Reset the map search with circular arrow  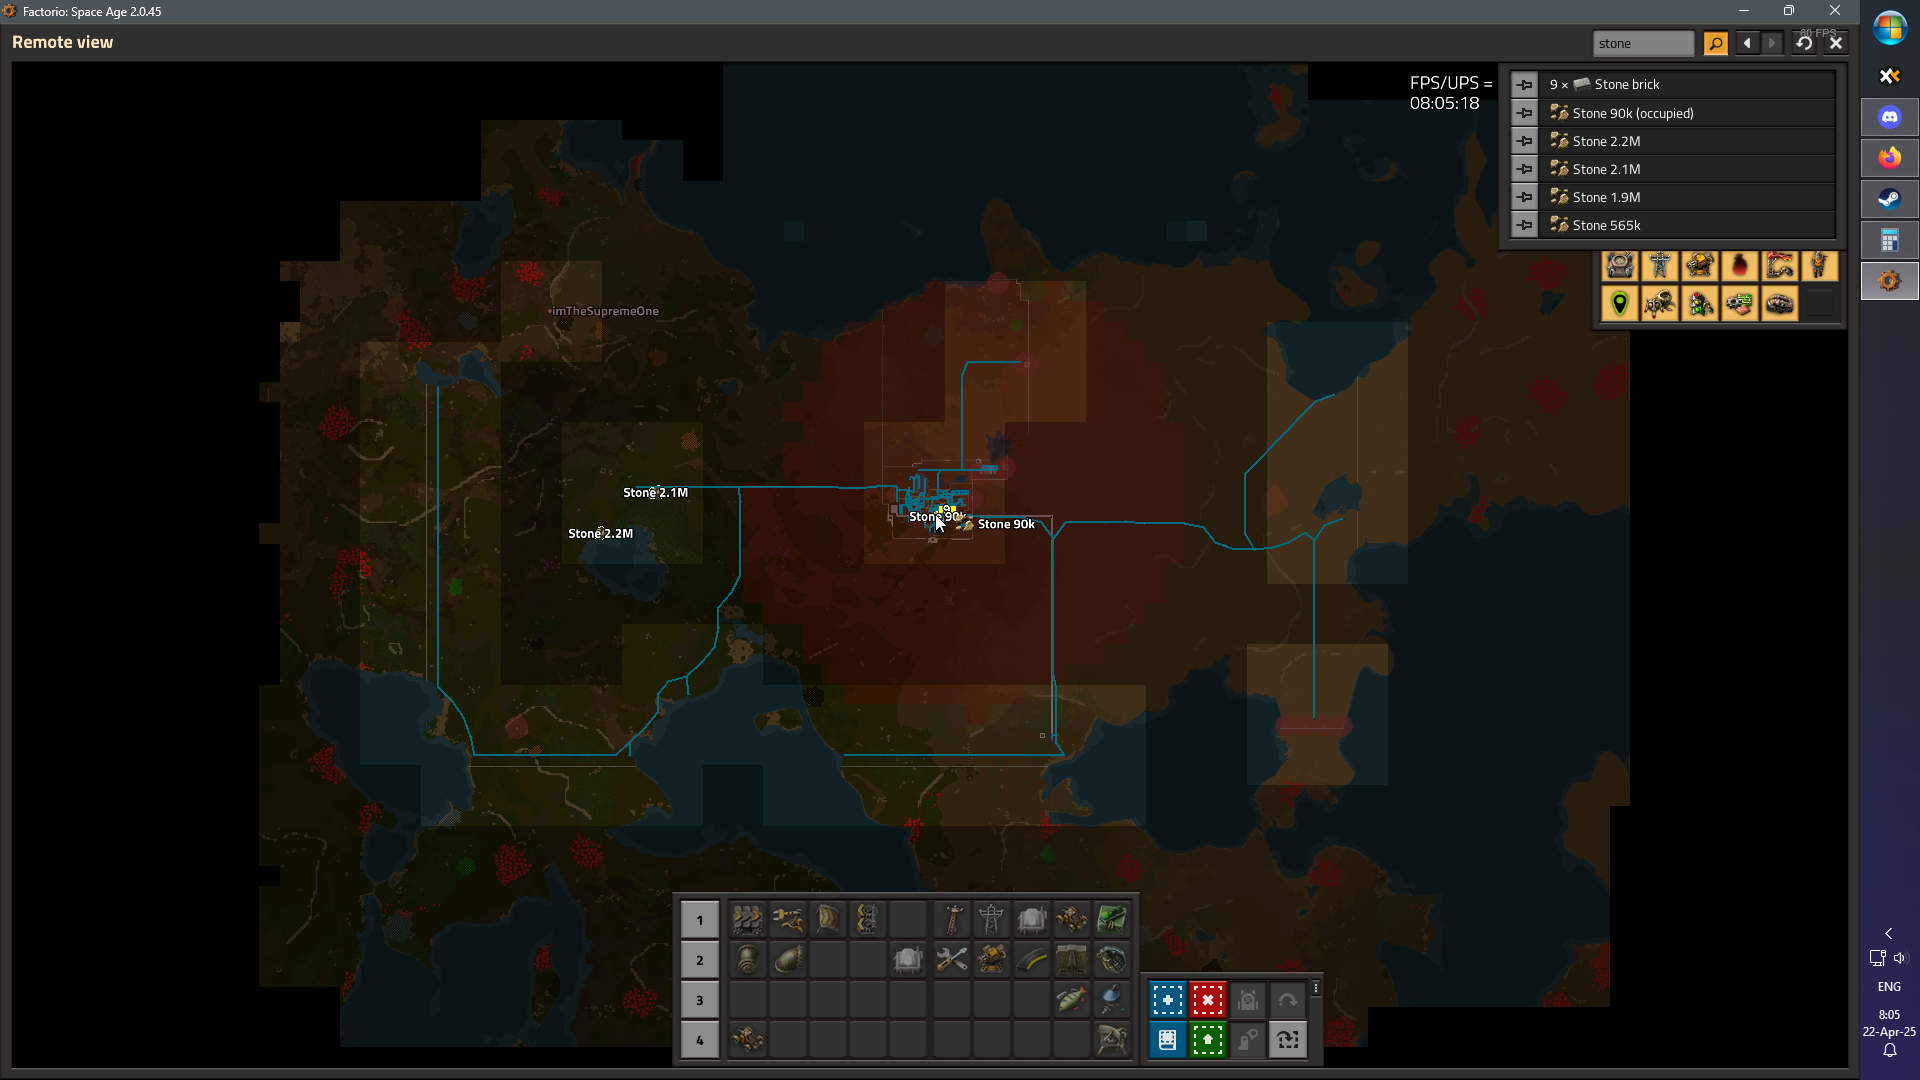click(1804, 43)
